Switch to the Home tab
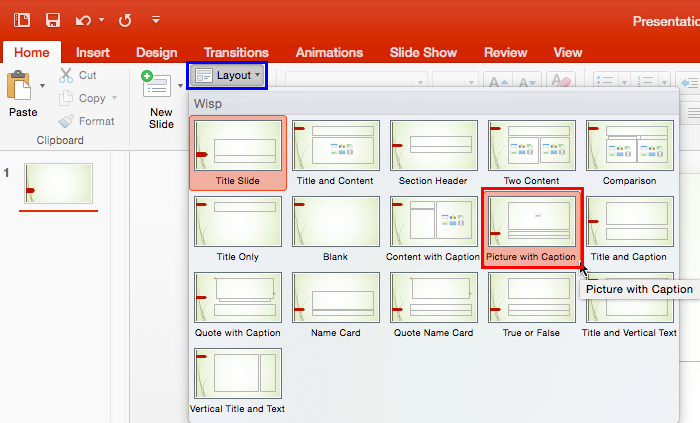The width and height of the screenshot is (700, 423). click(32, 52)
